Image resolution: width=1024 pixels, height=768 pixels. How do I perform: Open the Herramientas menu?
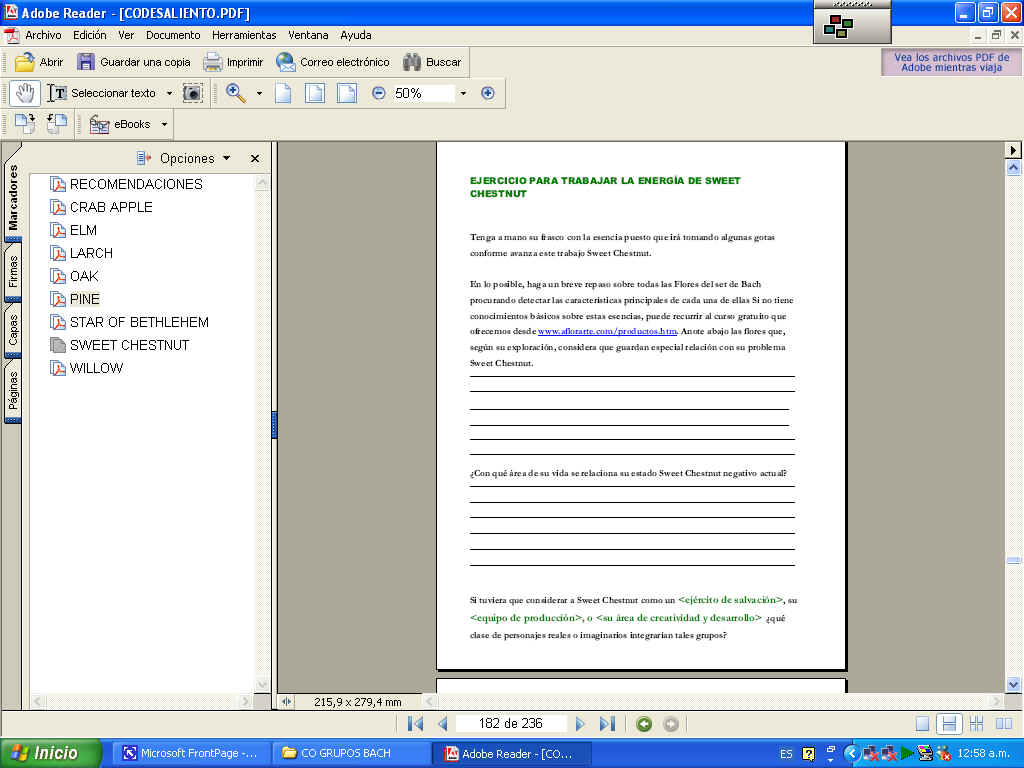click(x=244, y=35)
